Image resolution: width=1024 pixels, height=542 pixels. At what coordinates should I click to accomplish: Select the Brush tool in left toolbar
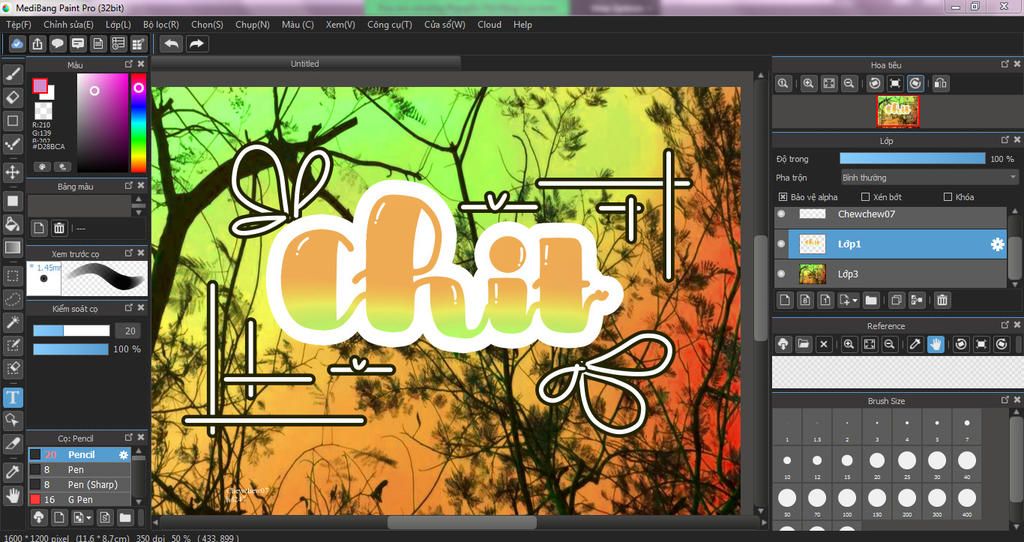pyautogui.click(x=12, y=74)
